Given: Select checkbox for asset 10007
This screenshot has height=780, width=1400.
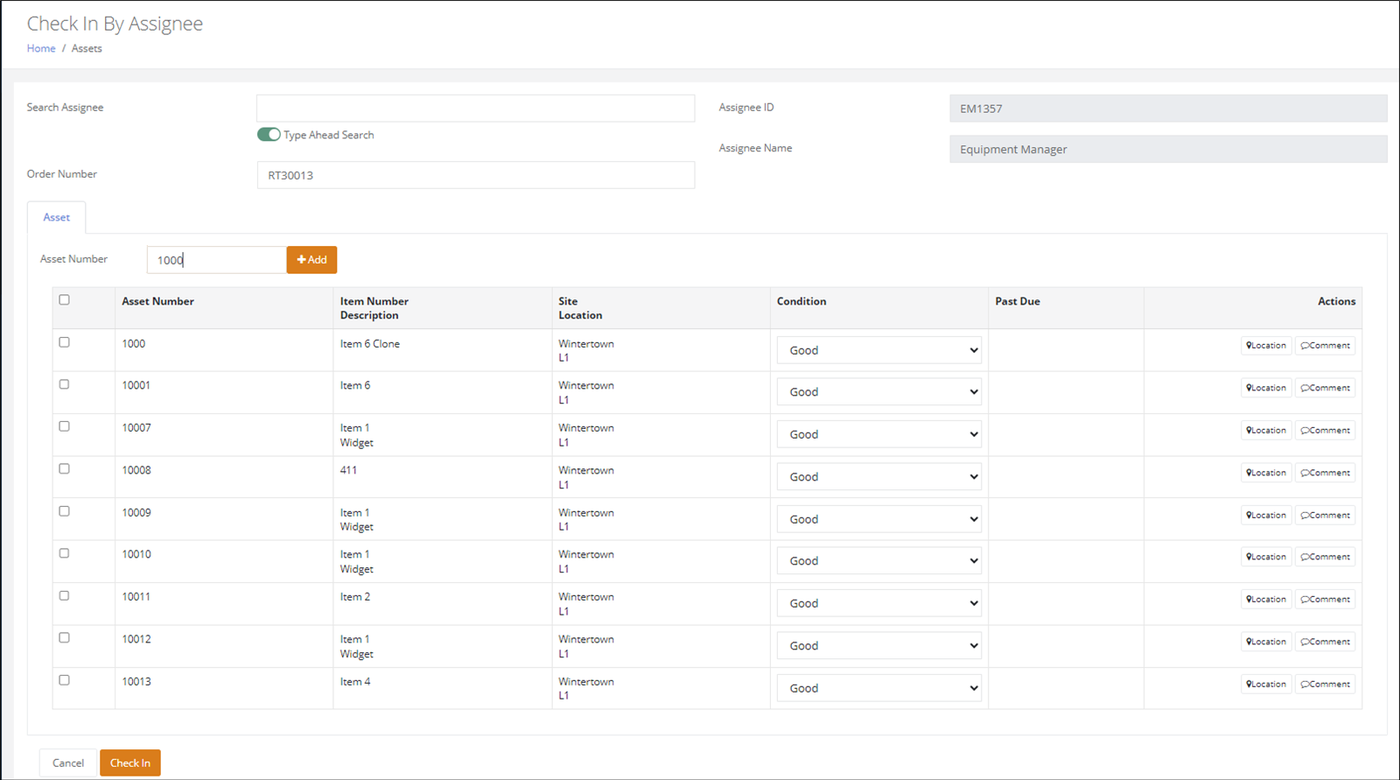Looking at the screenshot, I should point(64,426).
